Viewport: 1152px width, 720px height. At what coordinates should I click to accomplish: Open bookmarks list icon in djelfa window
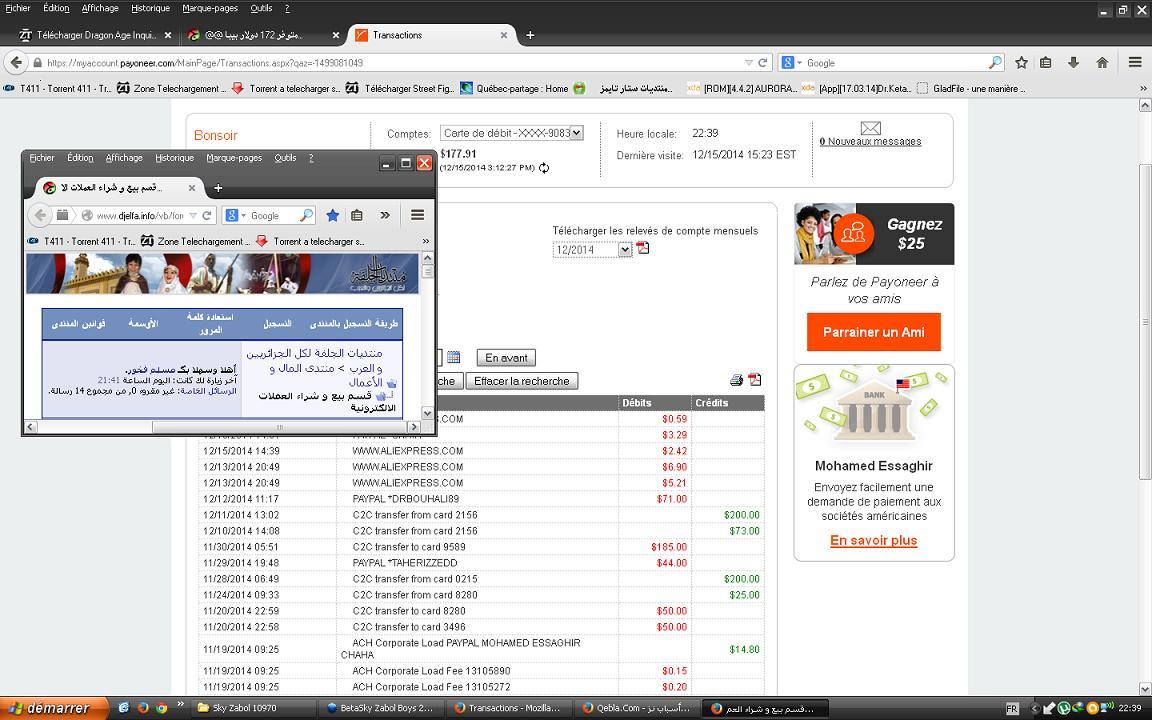357,215
